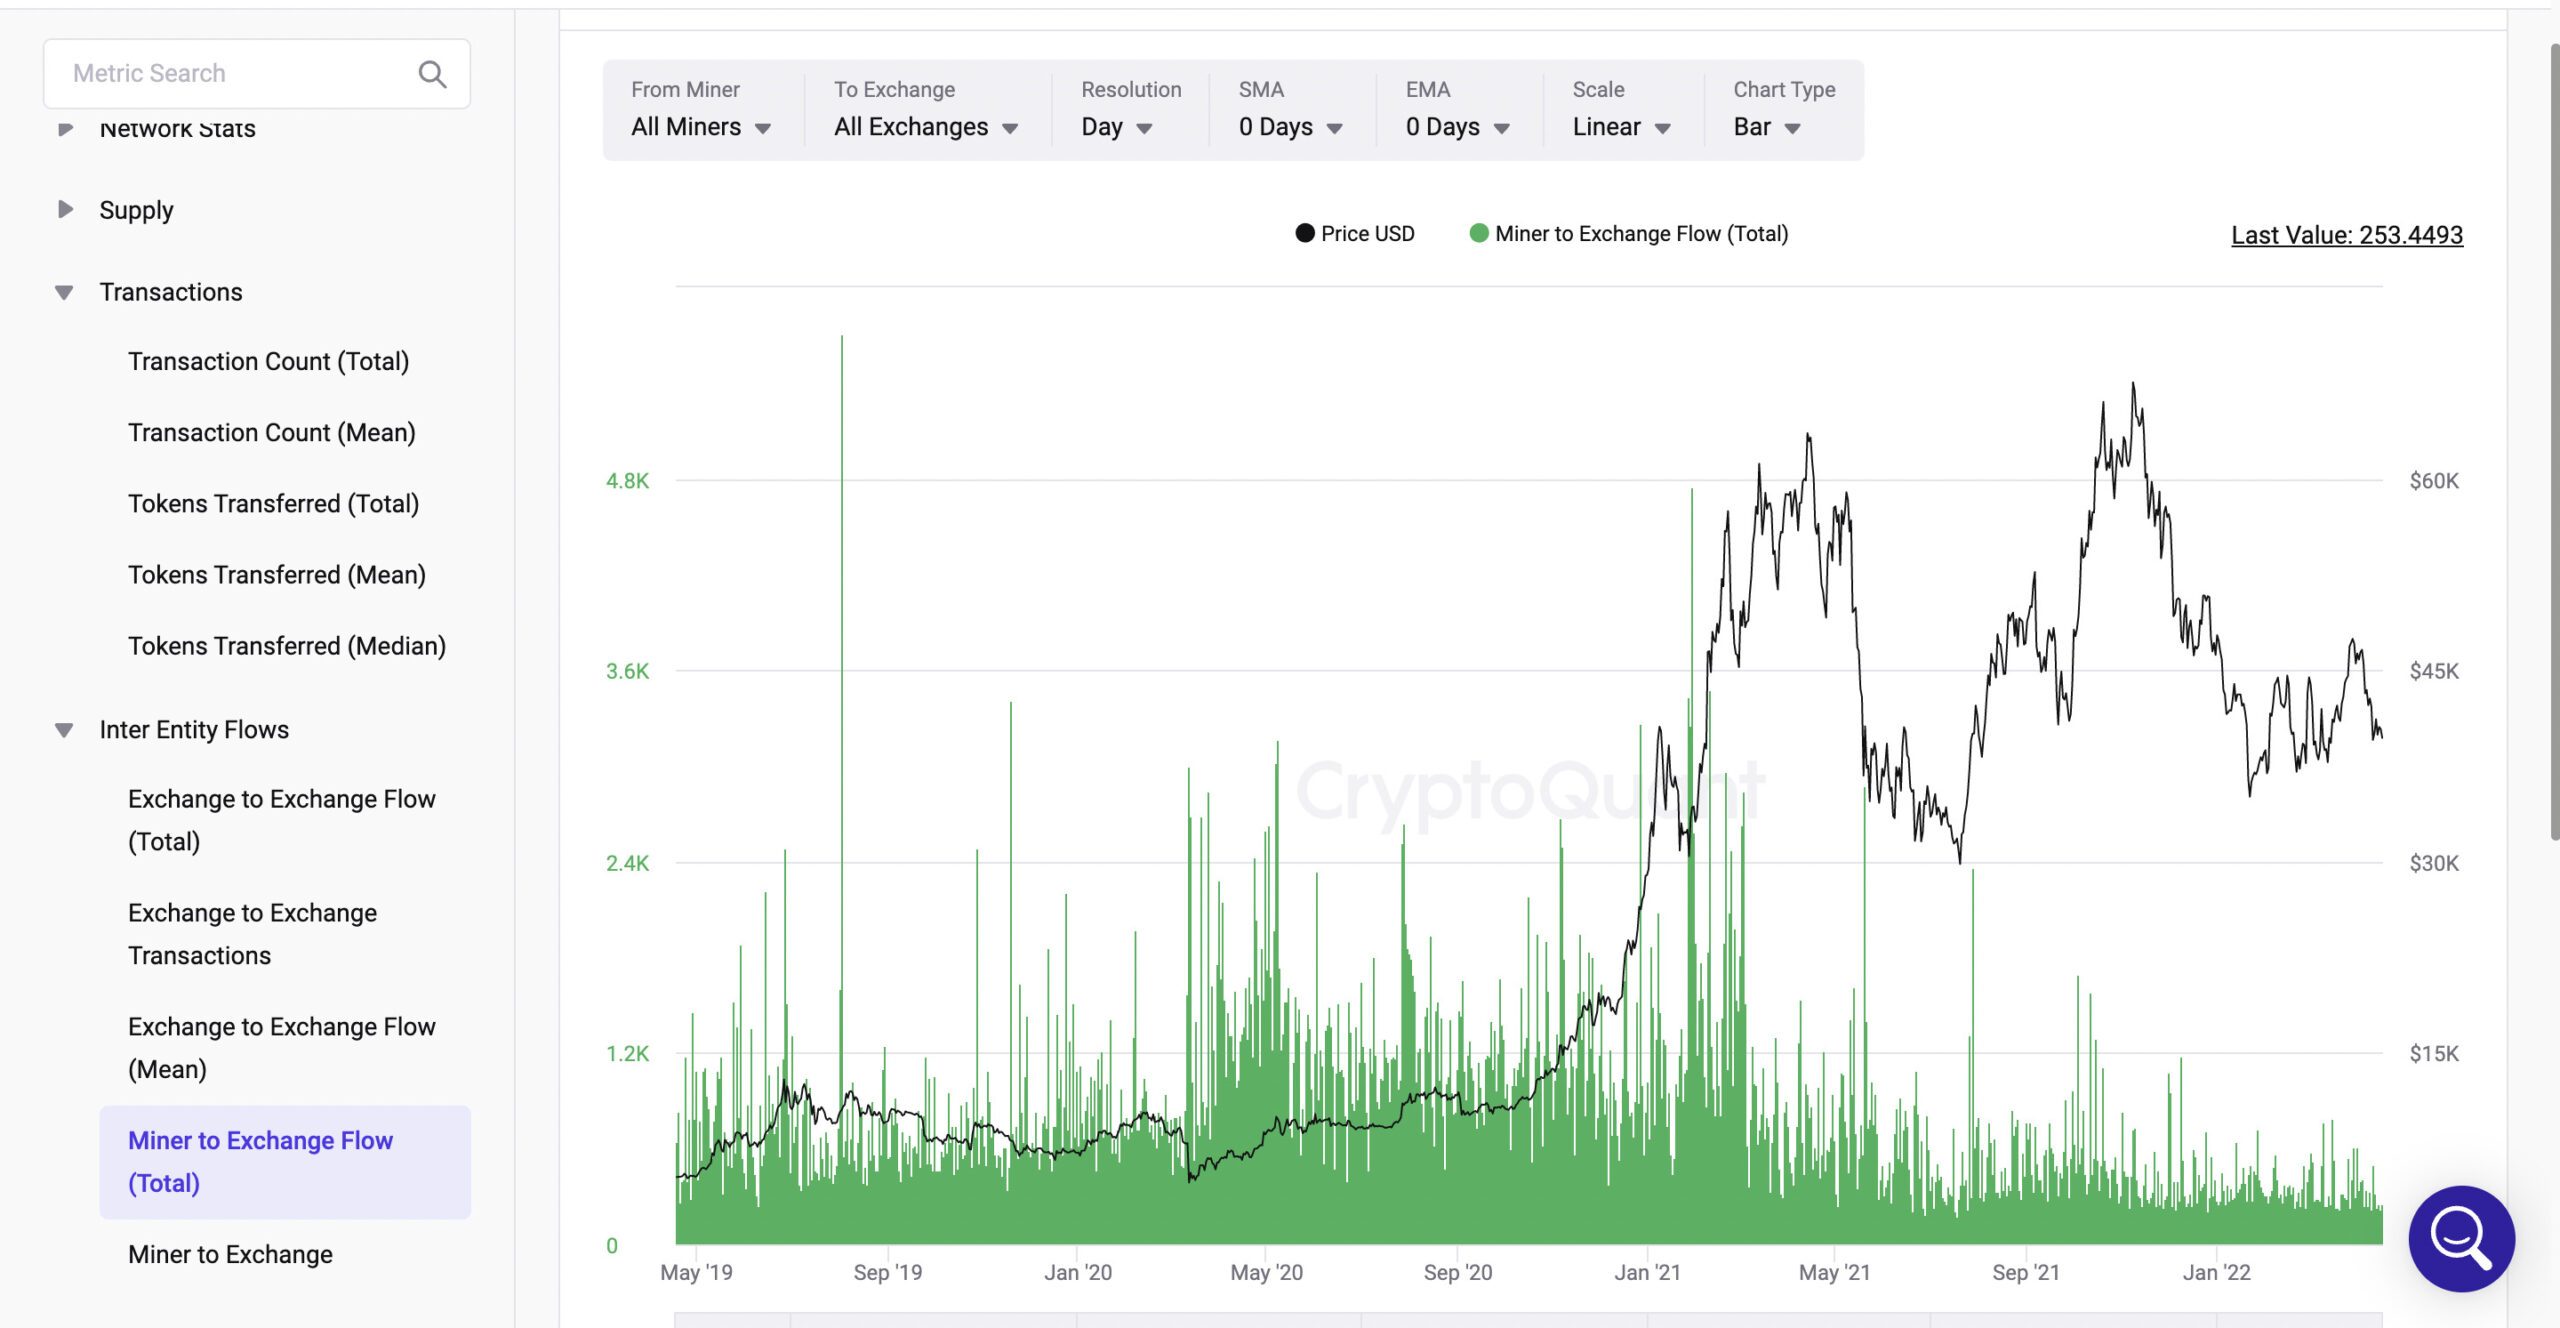Click the Inter Entity Flows label
Viewport: 2560px width, 1328px height.
(194, 730)
